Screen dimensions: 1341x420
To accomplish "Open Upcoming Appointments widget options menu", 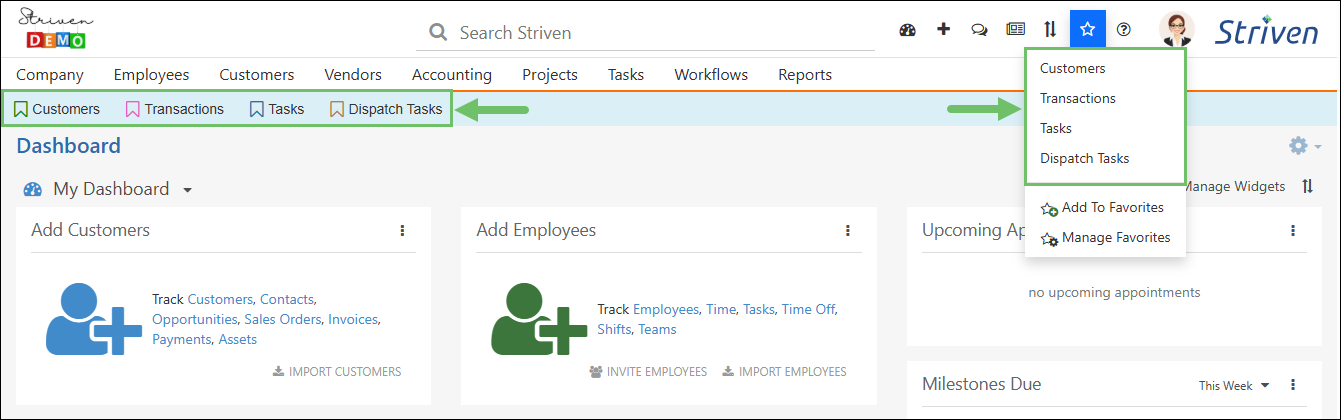I will pos(1293,230).
